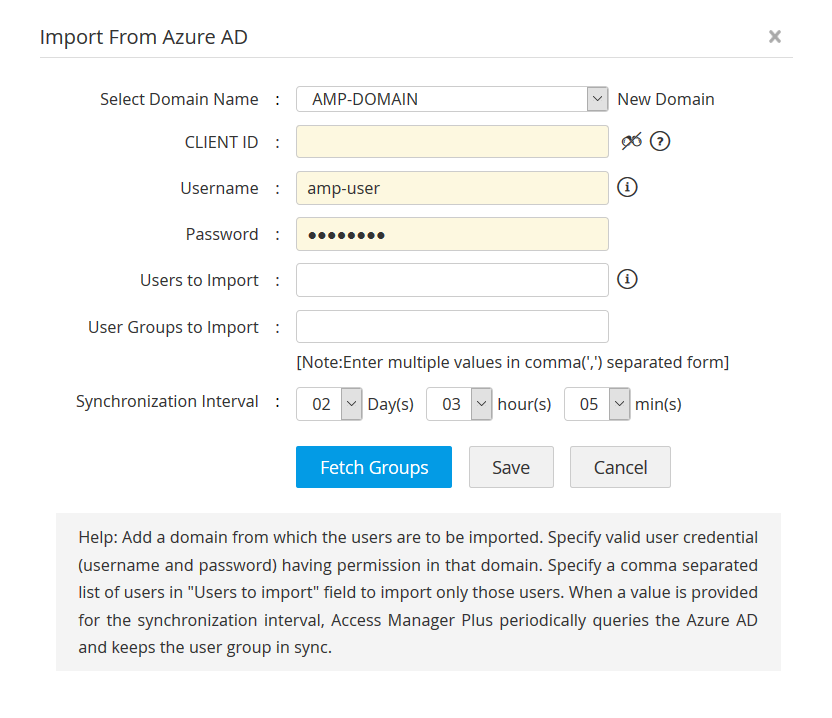Close the Import From Azure AD dialog

(774, 37)
